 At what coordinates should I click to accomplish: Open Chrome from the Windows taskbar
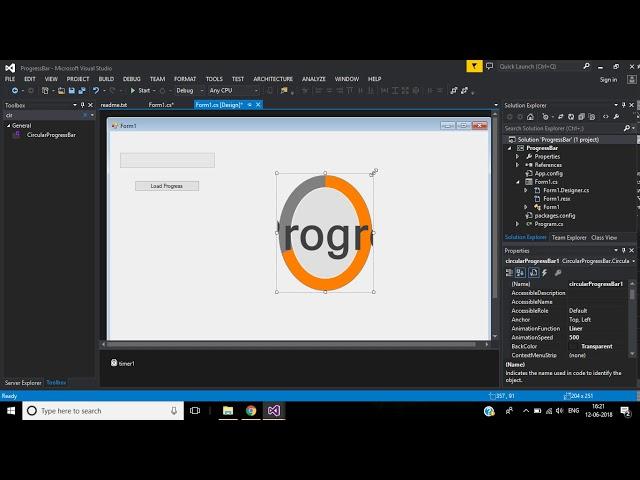[251, 410]
